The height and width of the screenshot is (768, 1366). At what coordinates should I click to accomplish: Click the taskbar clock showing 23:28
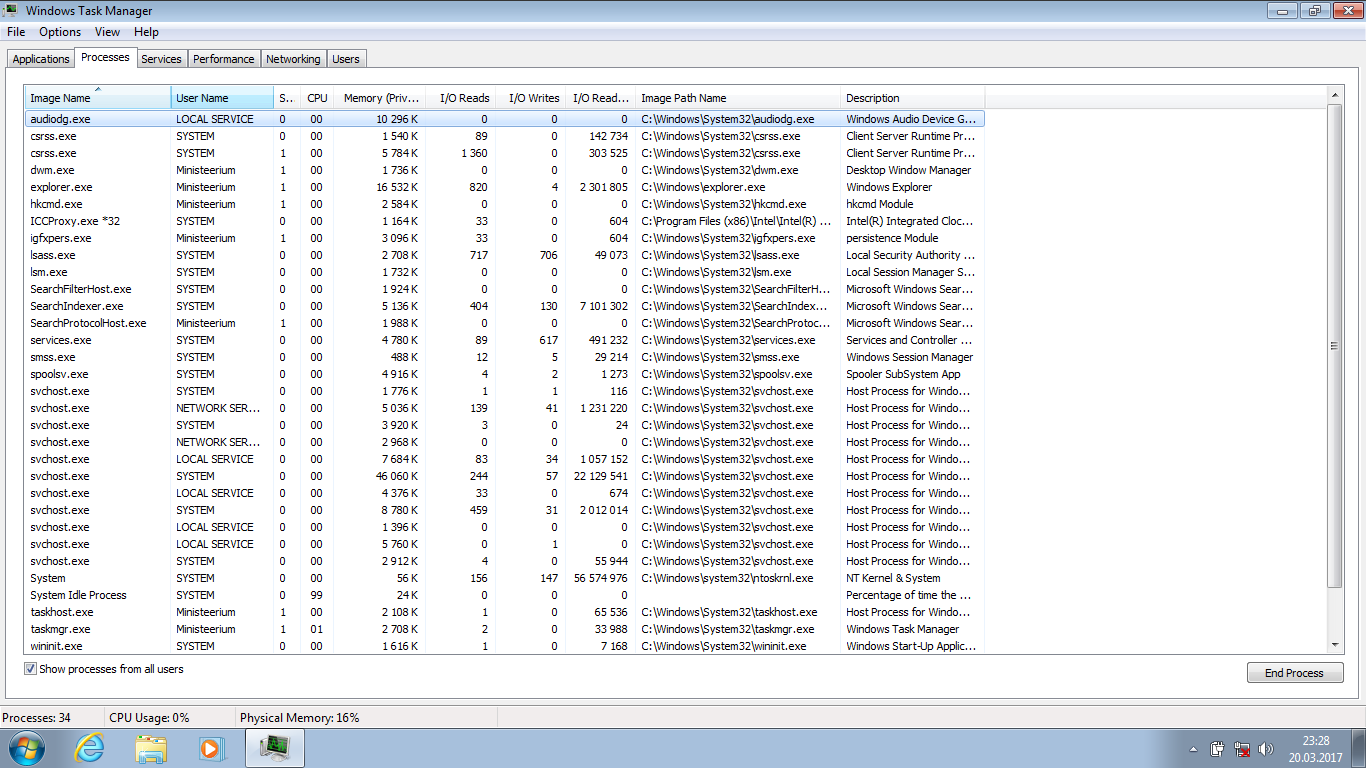(x=1315, y=749)
